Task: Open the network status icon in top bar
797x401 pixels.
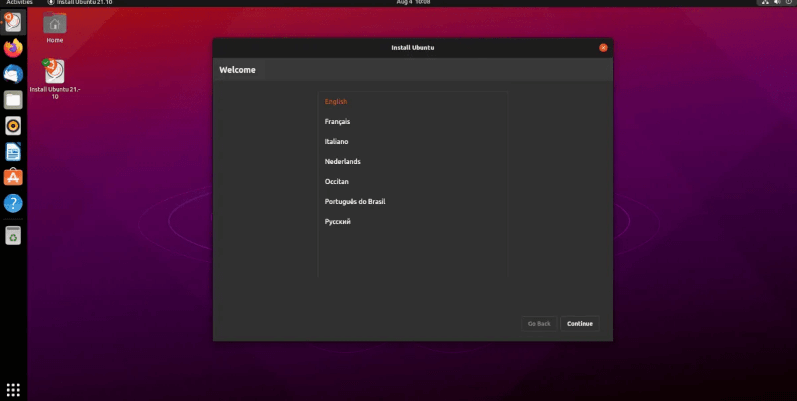Action: 764,3
